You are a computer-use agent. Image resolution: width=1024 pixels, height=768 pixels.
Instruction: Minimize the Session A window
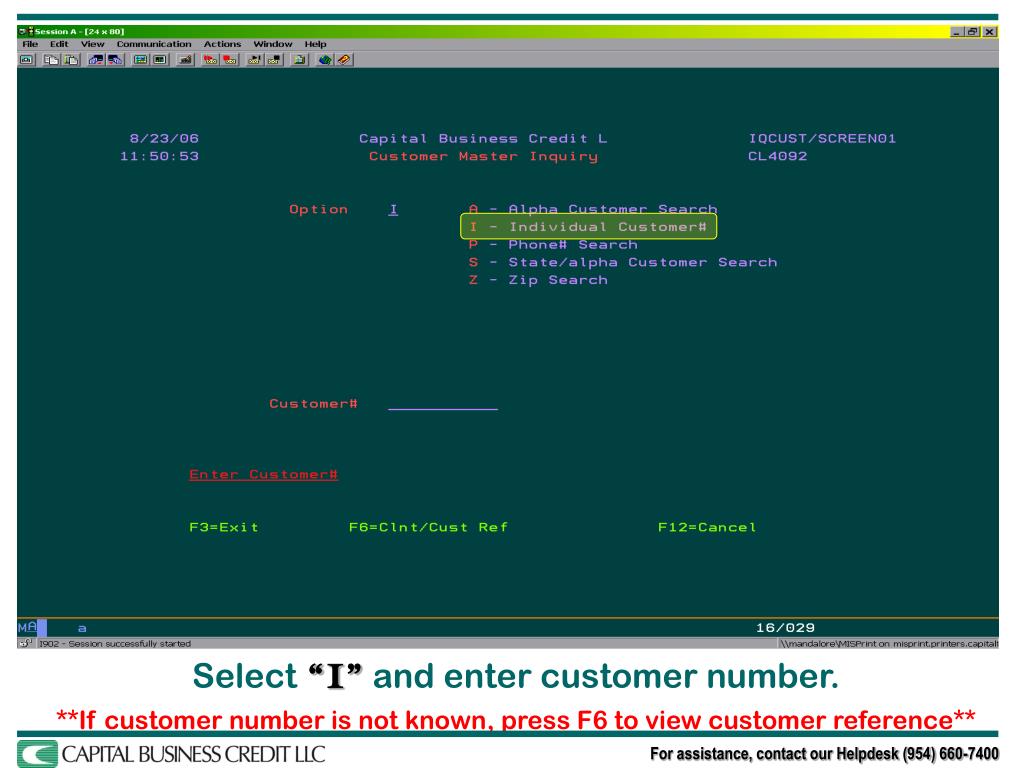point(957,31)
